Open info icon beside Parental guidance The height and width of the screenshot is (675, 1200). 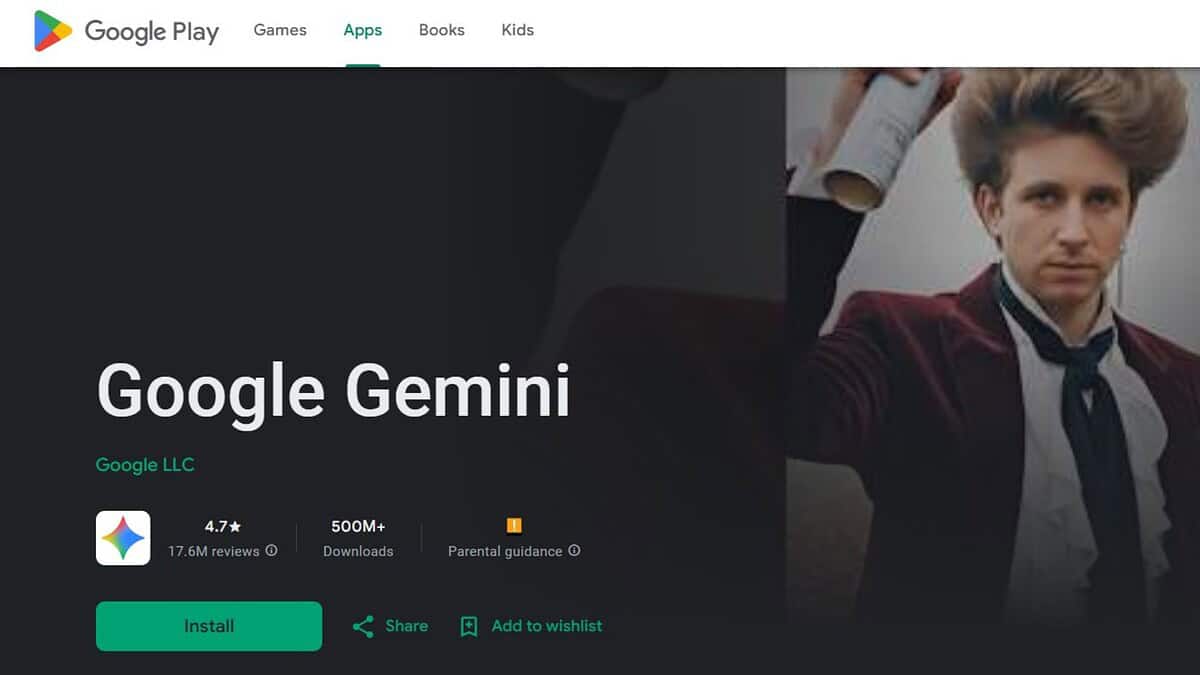[574, 551]
